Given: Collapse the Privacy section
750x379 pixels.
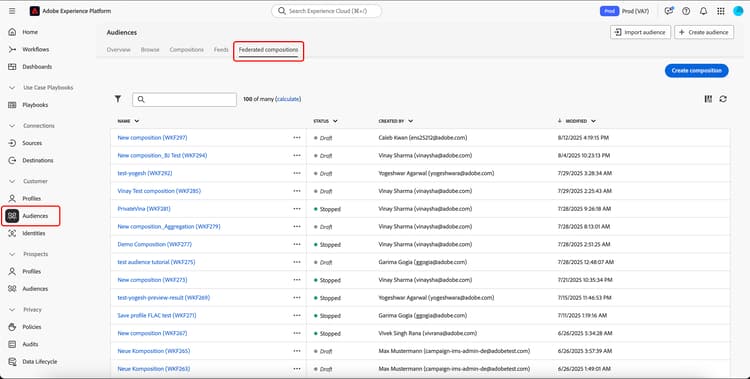Looking at the screenshot, I should tap(12, 310).
